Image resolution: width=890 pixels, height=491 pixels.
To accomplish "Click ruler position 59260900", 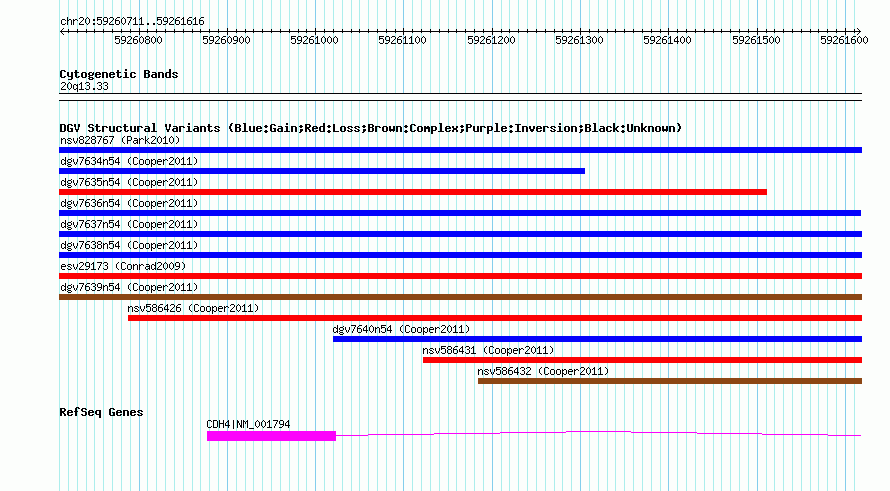I will [226, 40].
